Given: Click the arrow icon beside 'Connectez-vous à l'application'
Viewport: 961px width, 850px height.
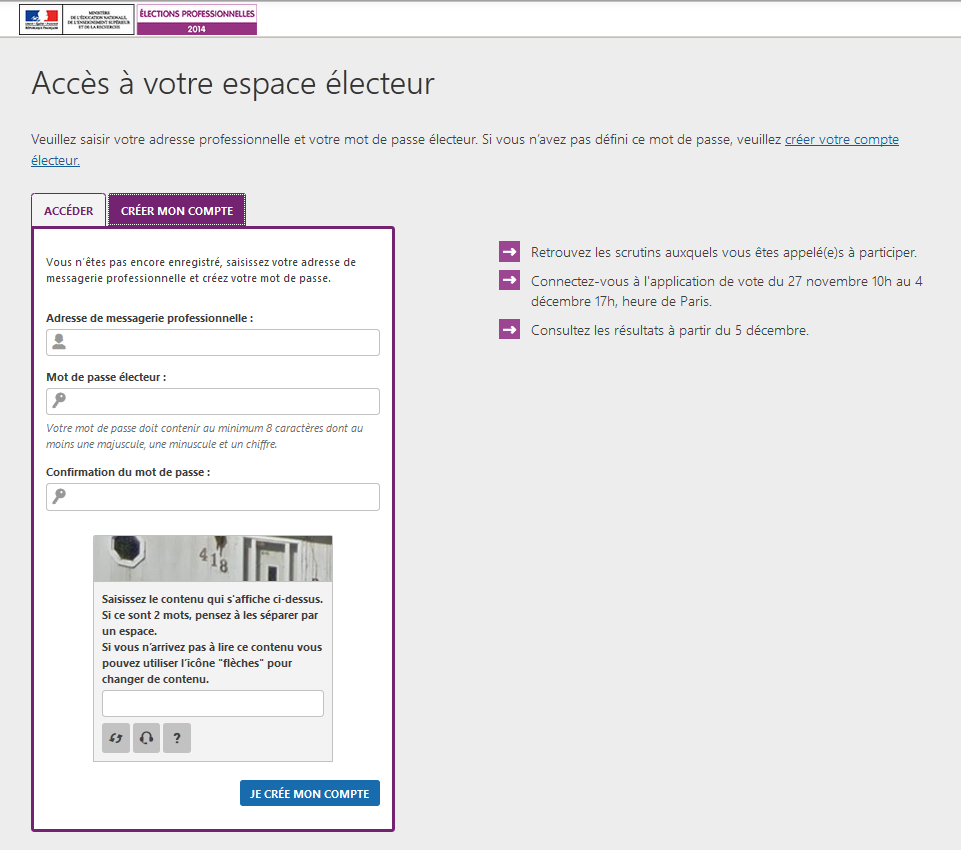Looking at the screenshot, I should click(x=510, y=281).
